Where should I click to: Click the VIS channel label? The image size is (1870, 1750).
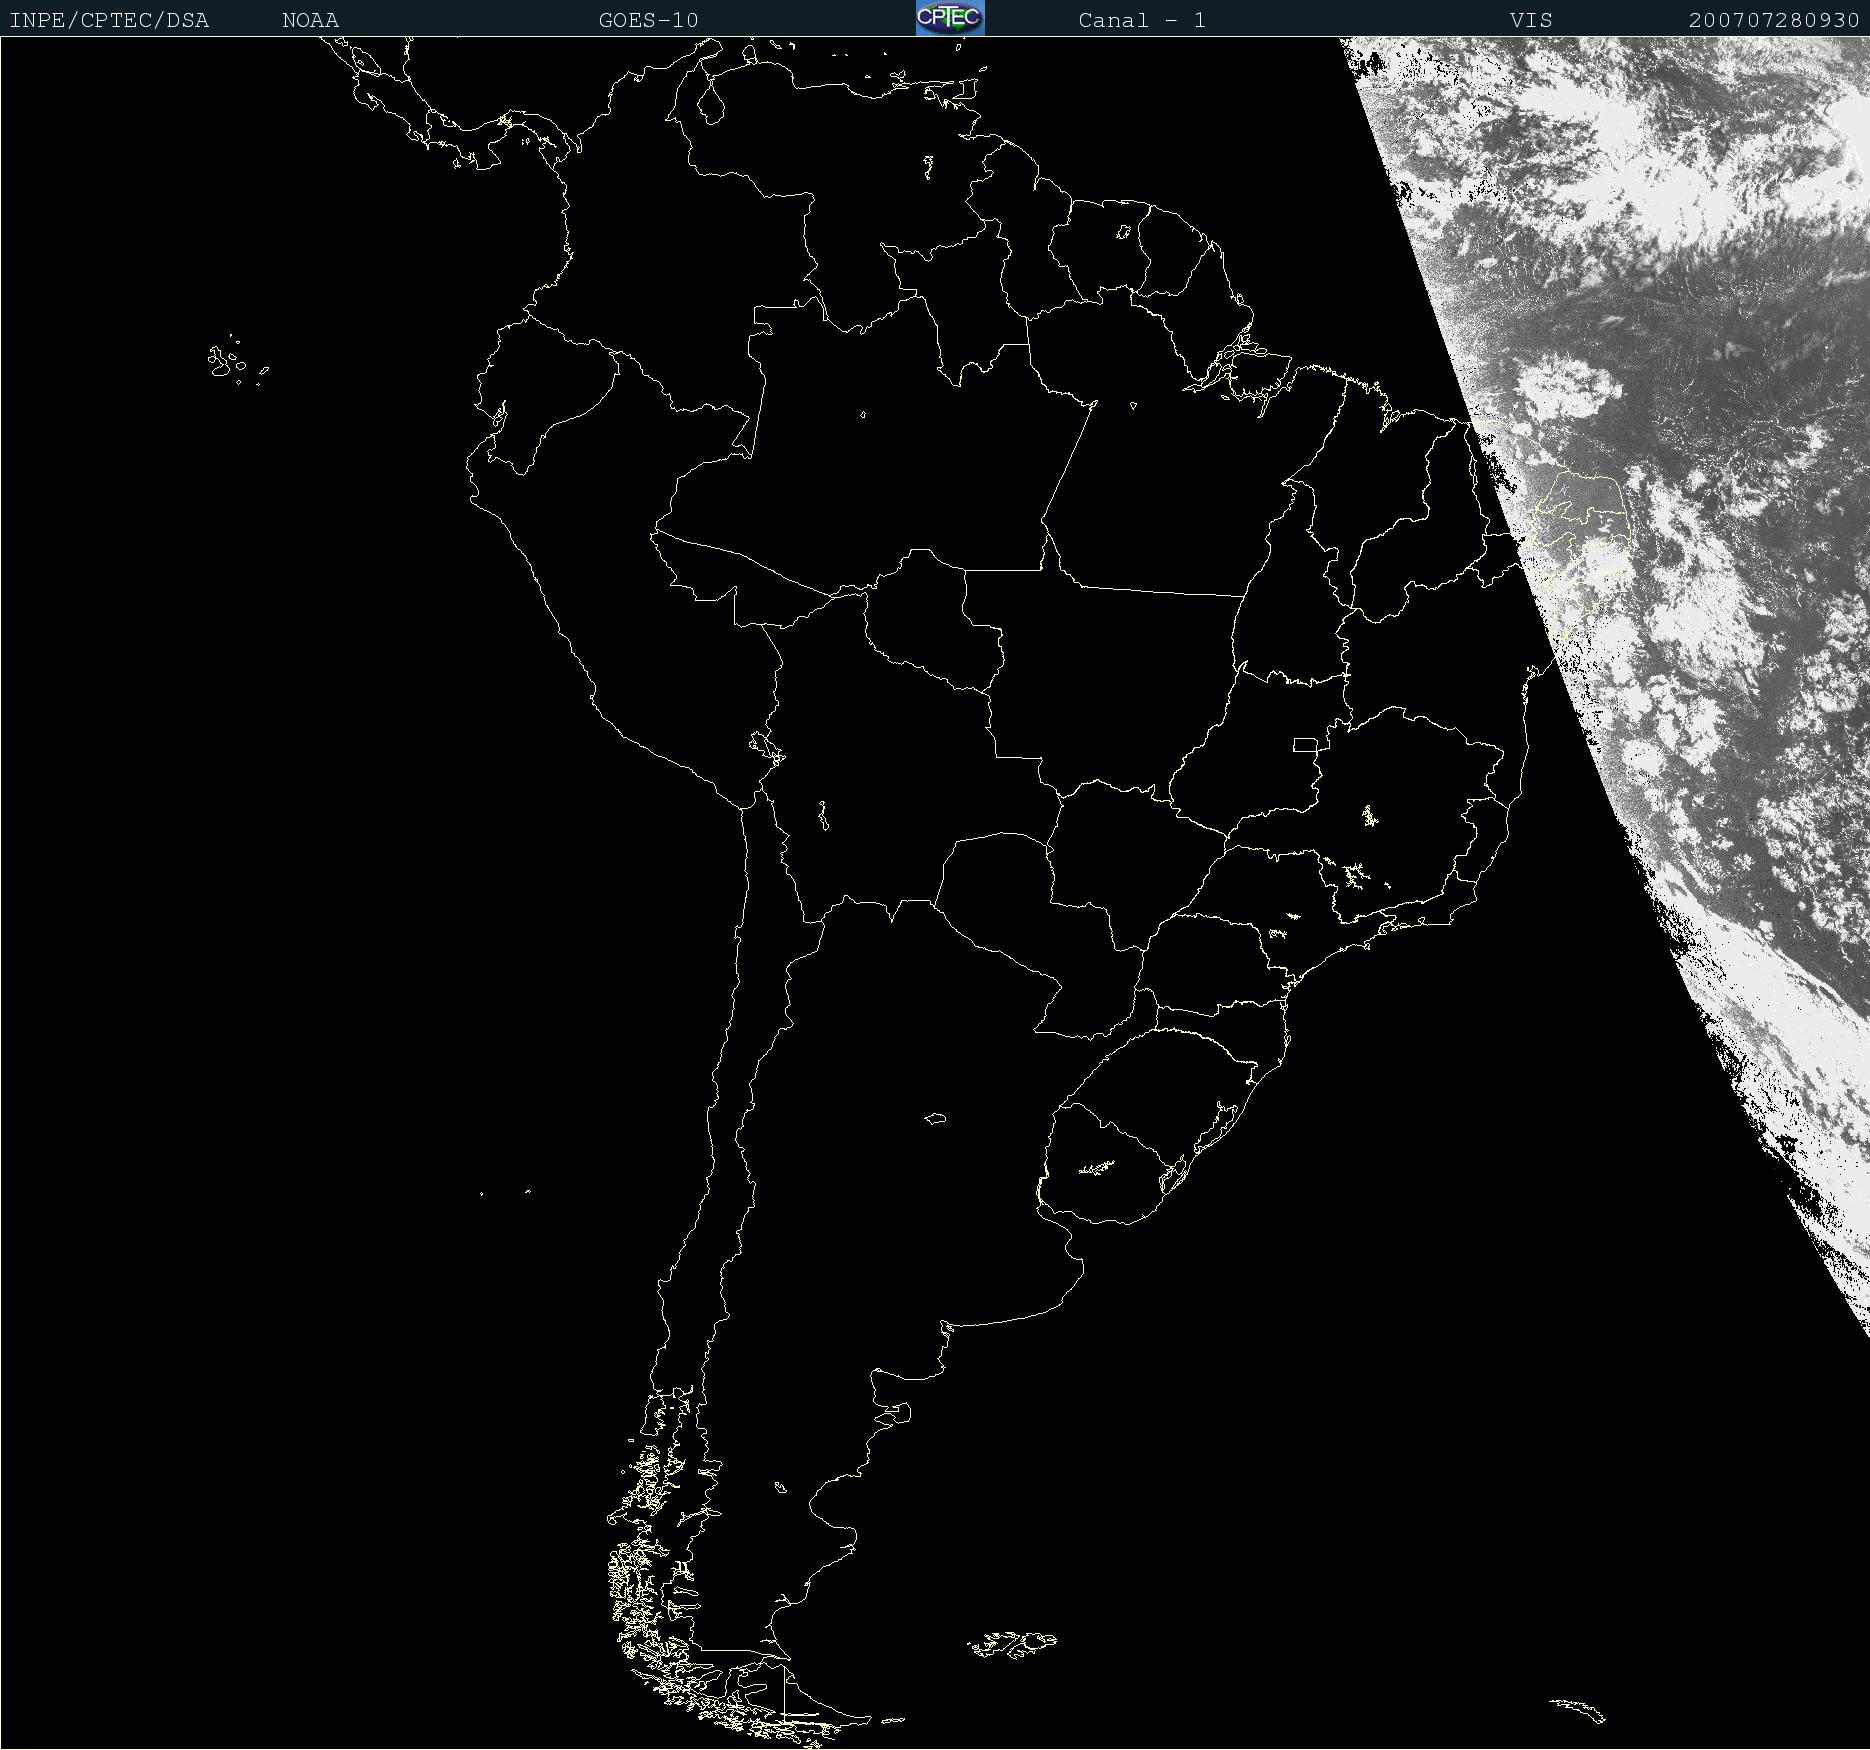tap(1531, 20)
